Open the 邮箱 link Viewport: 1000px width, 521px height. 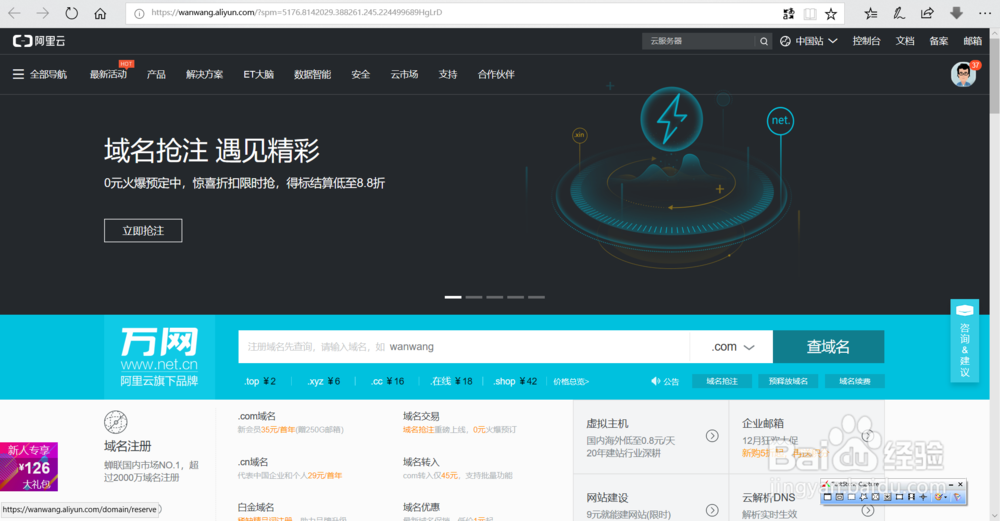973,41
